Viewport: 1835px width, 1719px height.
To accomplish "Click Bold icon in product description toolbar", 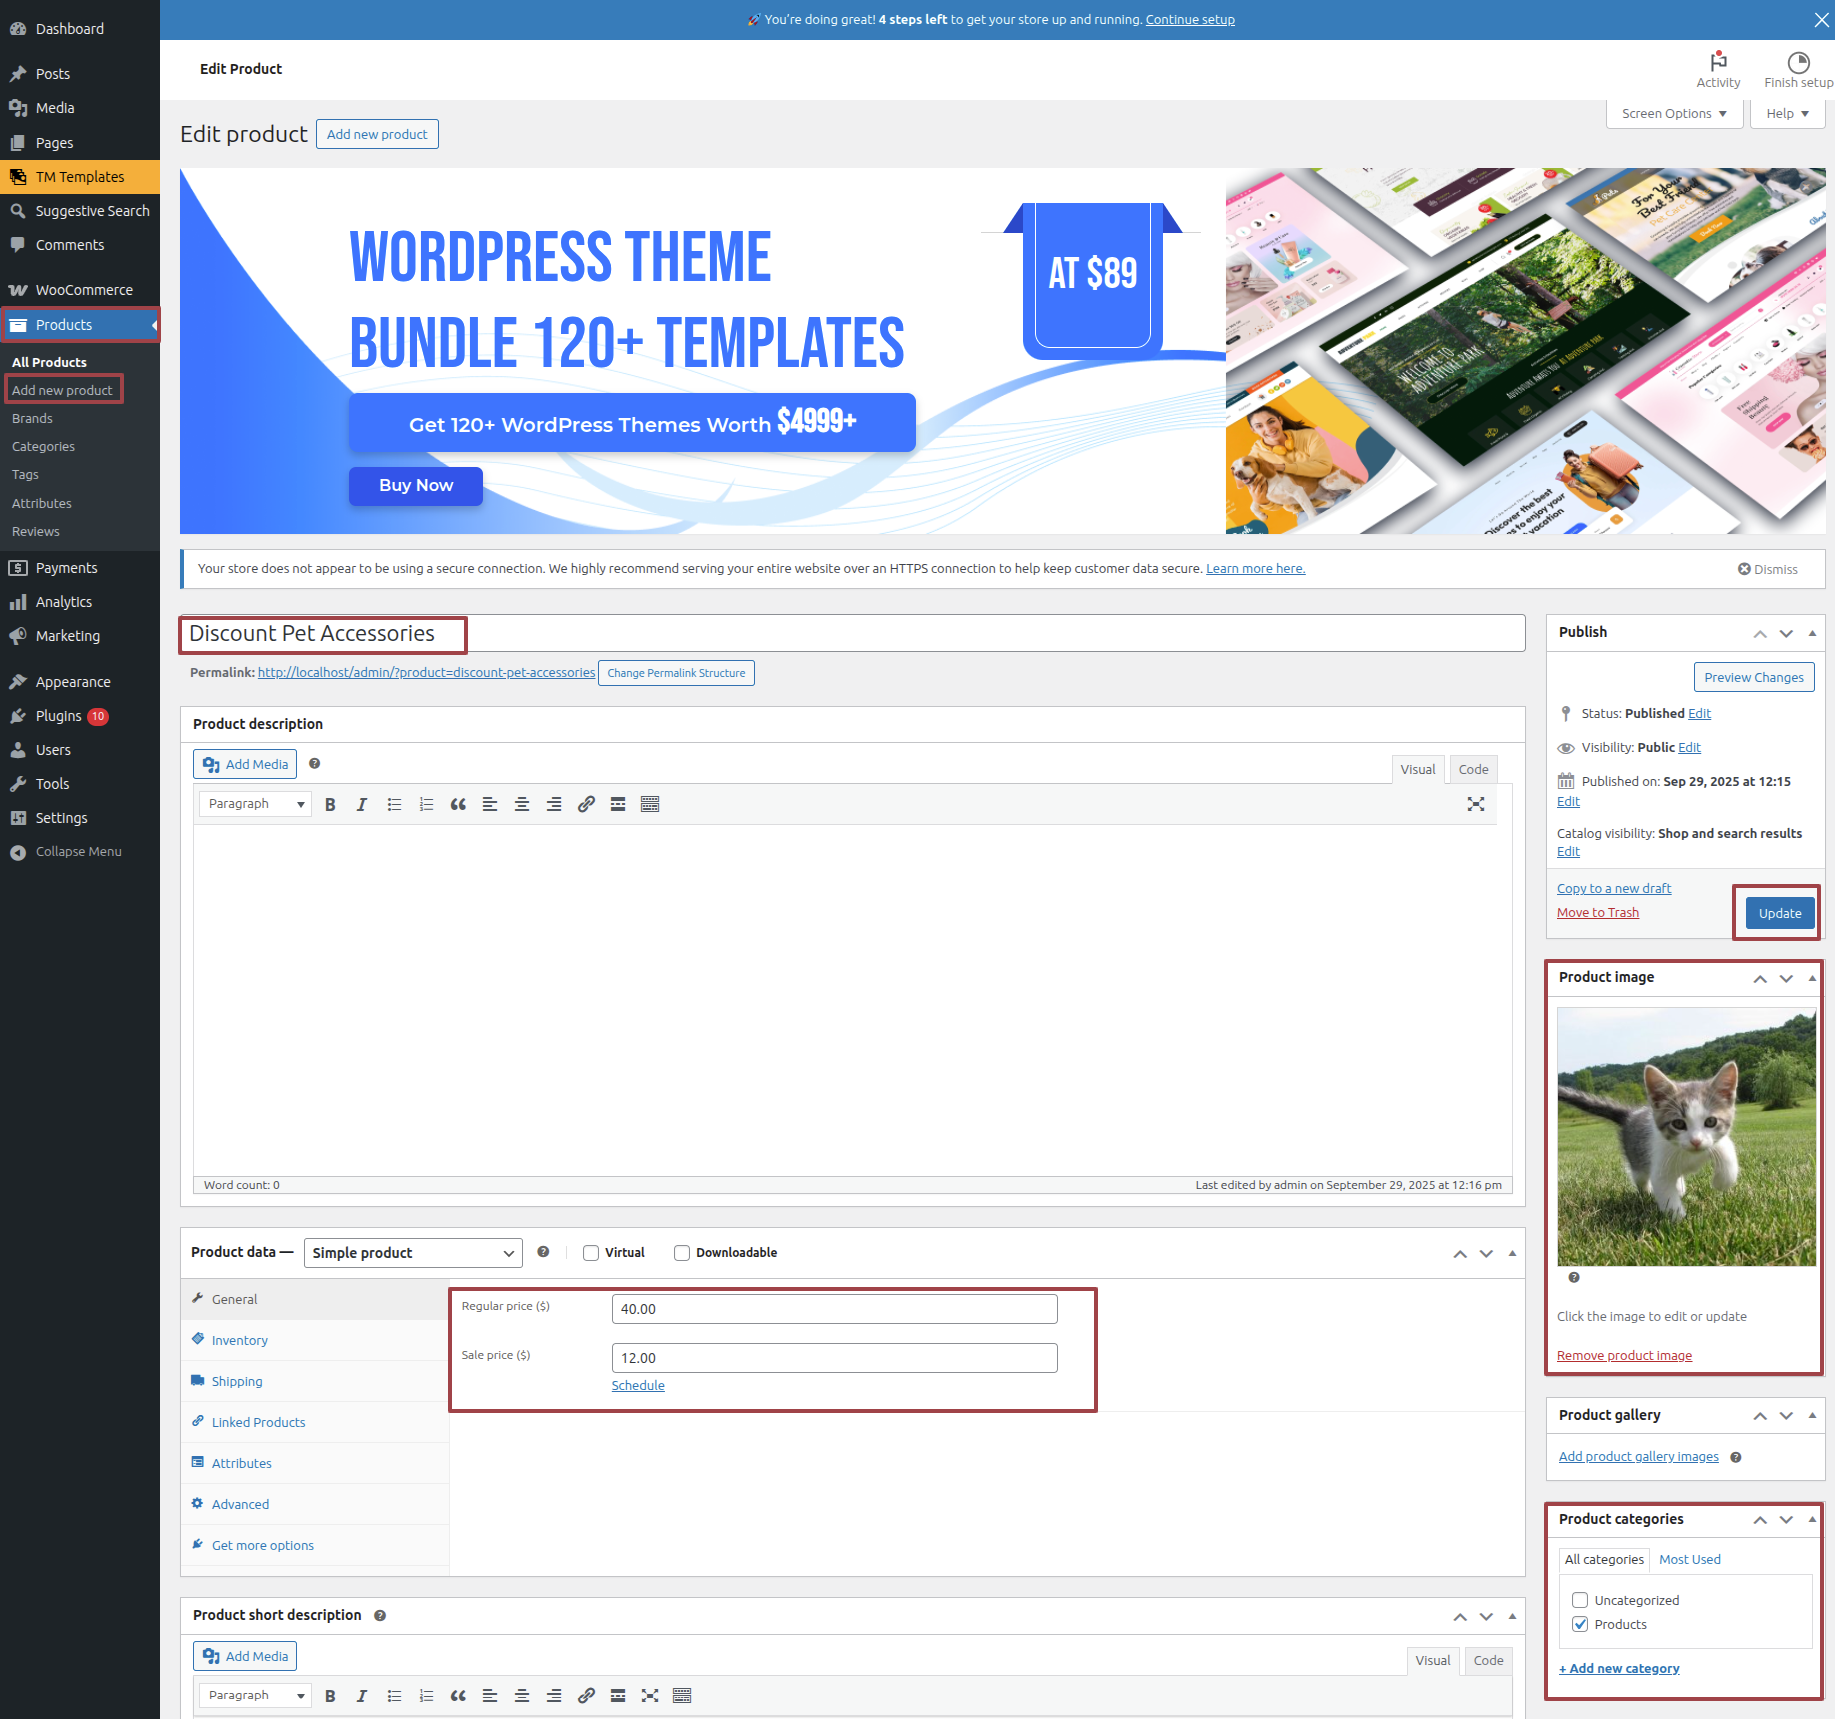I will tap(330, 804).
